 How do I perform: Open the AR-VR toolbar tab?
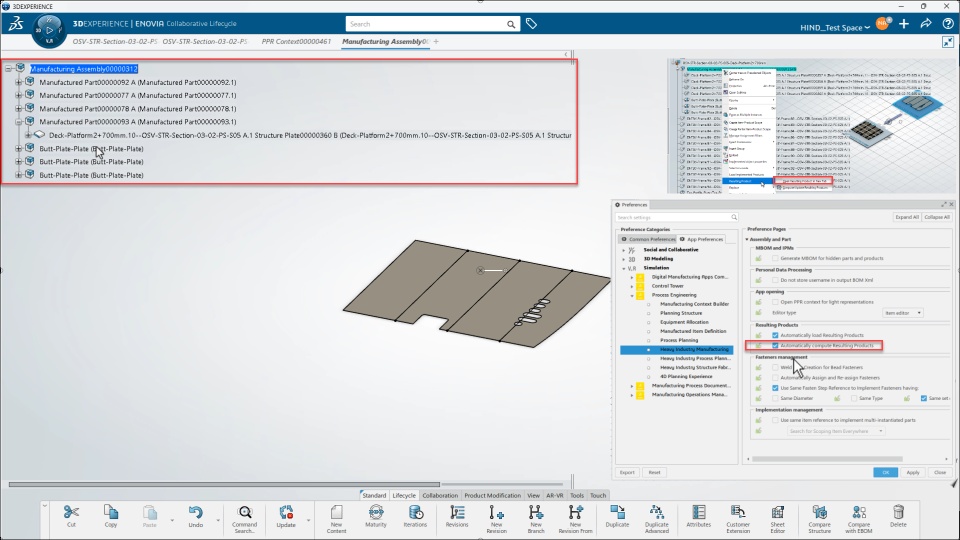tap(555, 495)
